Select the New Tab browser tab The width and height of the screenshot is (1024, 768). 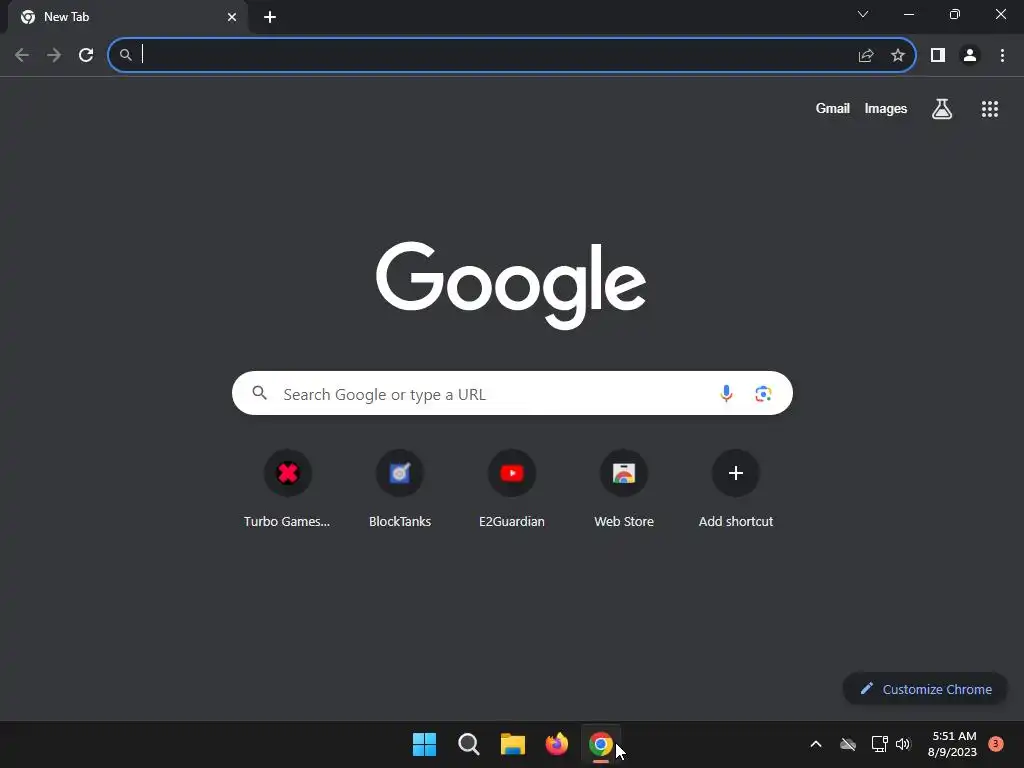(128, 17)
